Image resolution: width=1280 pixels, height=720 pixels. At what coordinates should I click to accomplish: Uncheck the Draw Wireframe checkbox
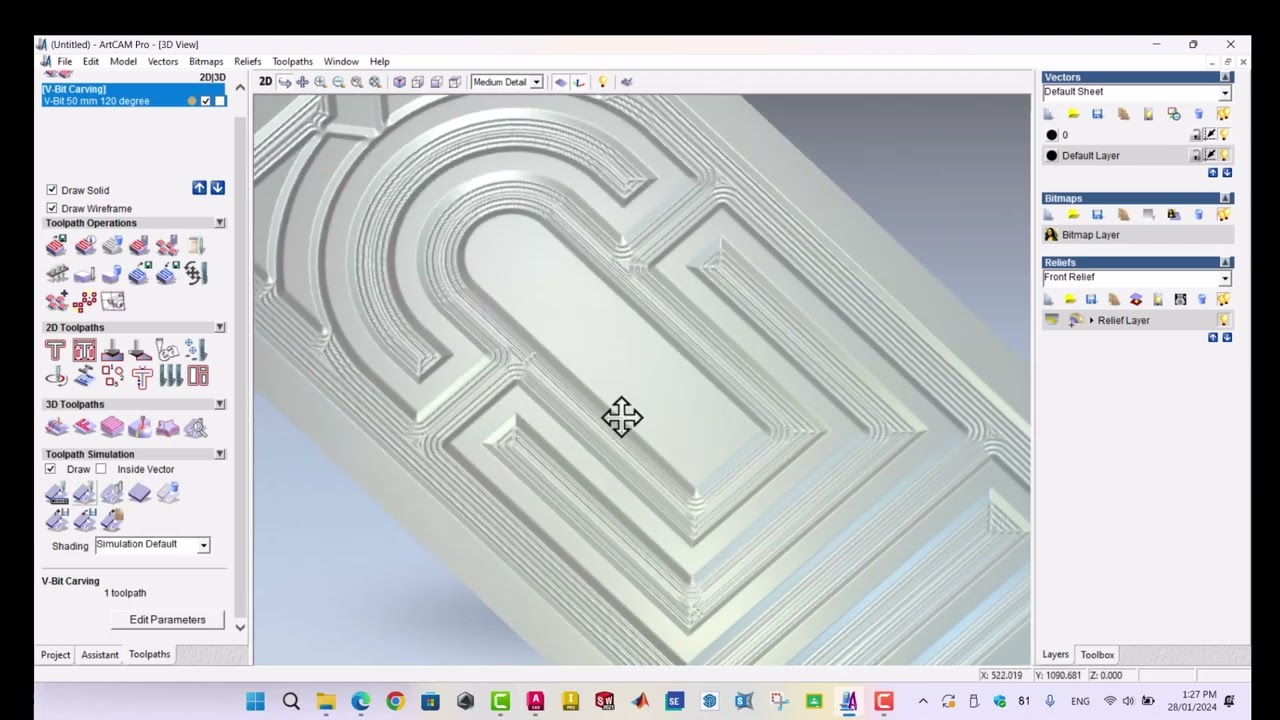[x=52, y=208]
